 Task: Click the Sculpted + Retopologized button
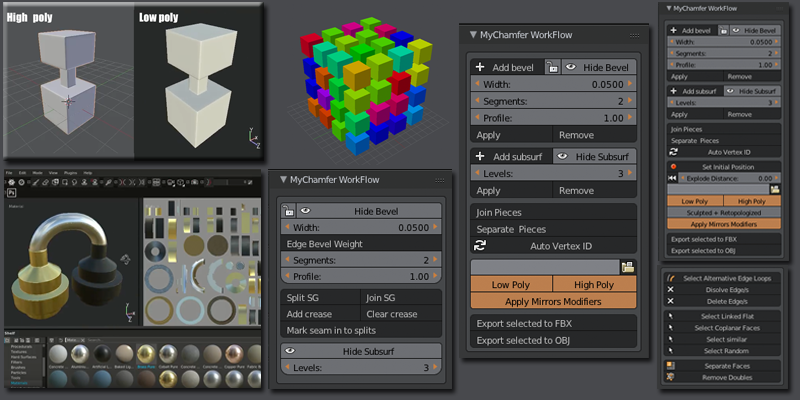pyautogui.click(x=724, y=213)
